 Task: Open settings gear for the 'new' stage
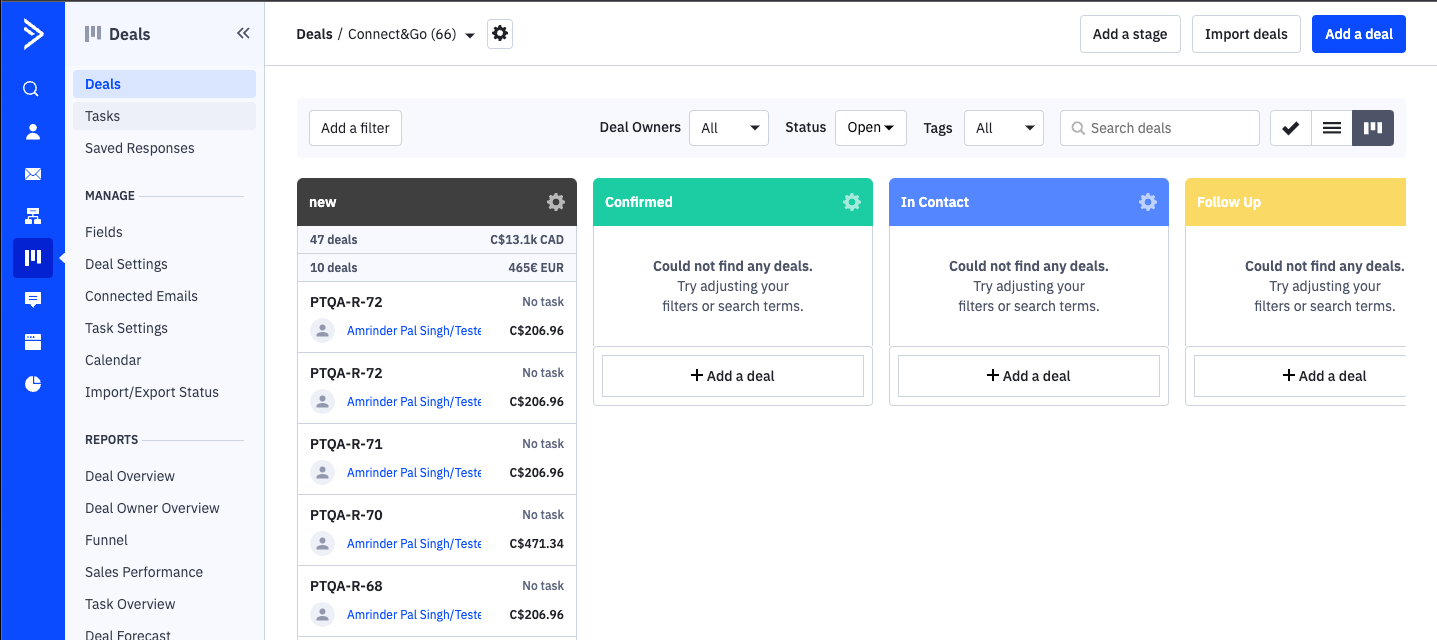pos(556,202)
